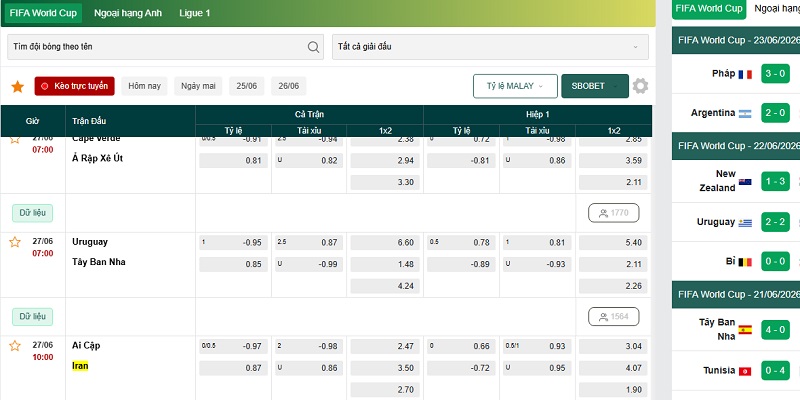Click the Uruguay flag icon in results
Viewport: 800px width, 400px height.
click(x=745, y=223)
